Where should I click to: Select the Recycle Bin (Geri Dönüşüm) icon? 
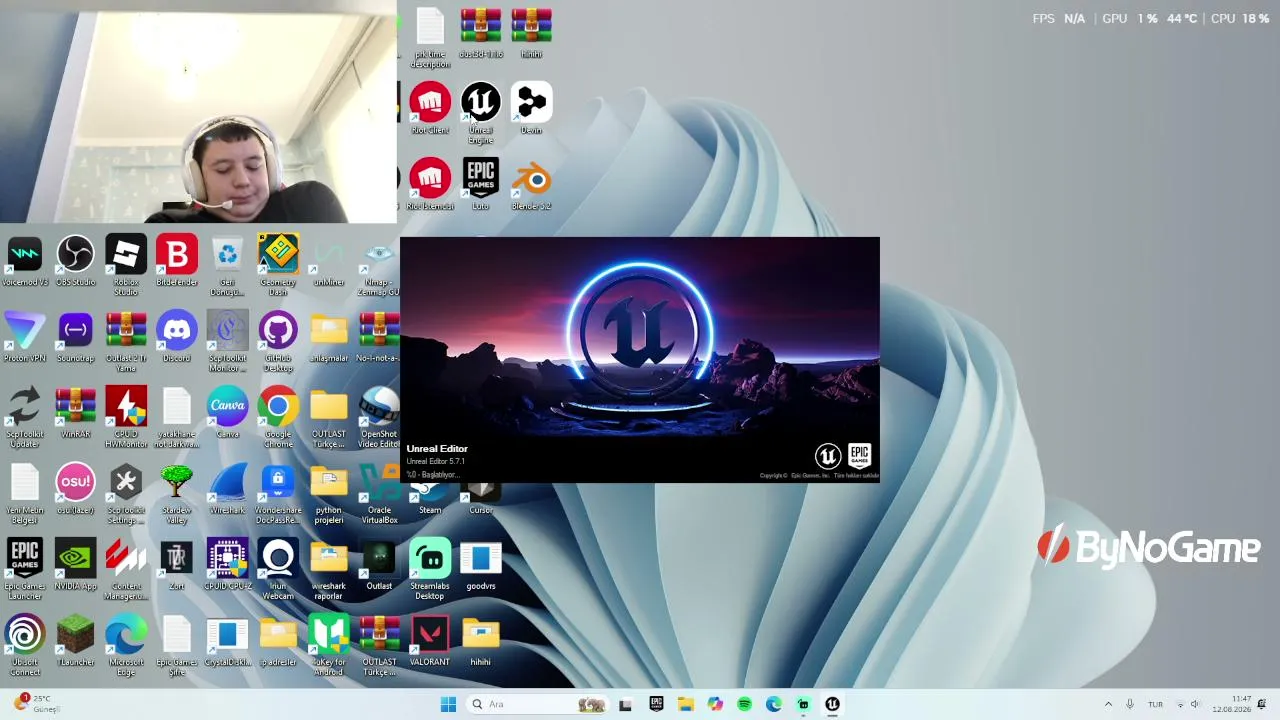pyautogui.click(x=228, y=266)
